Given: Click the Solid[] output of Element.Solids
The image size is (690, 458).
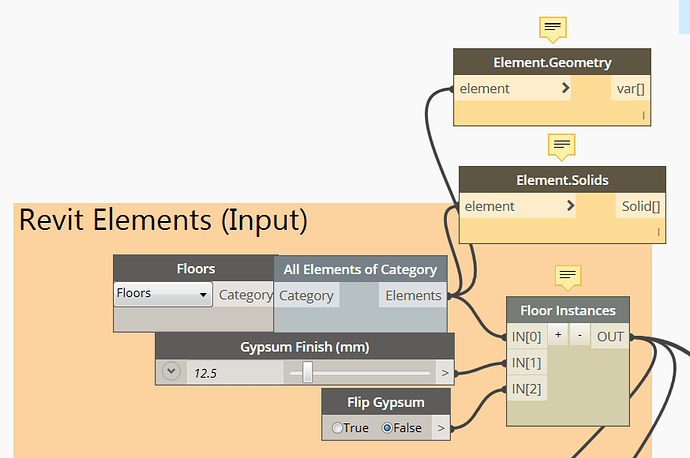Looking at the screenshot, I should click(x=640, y=206).
